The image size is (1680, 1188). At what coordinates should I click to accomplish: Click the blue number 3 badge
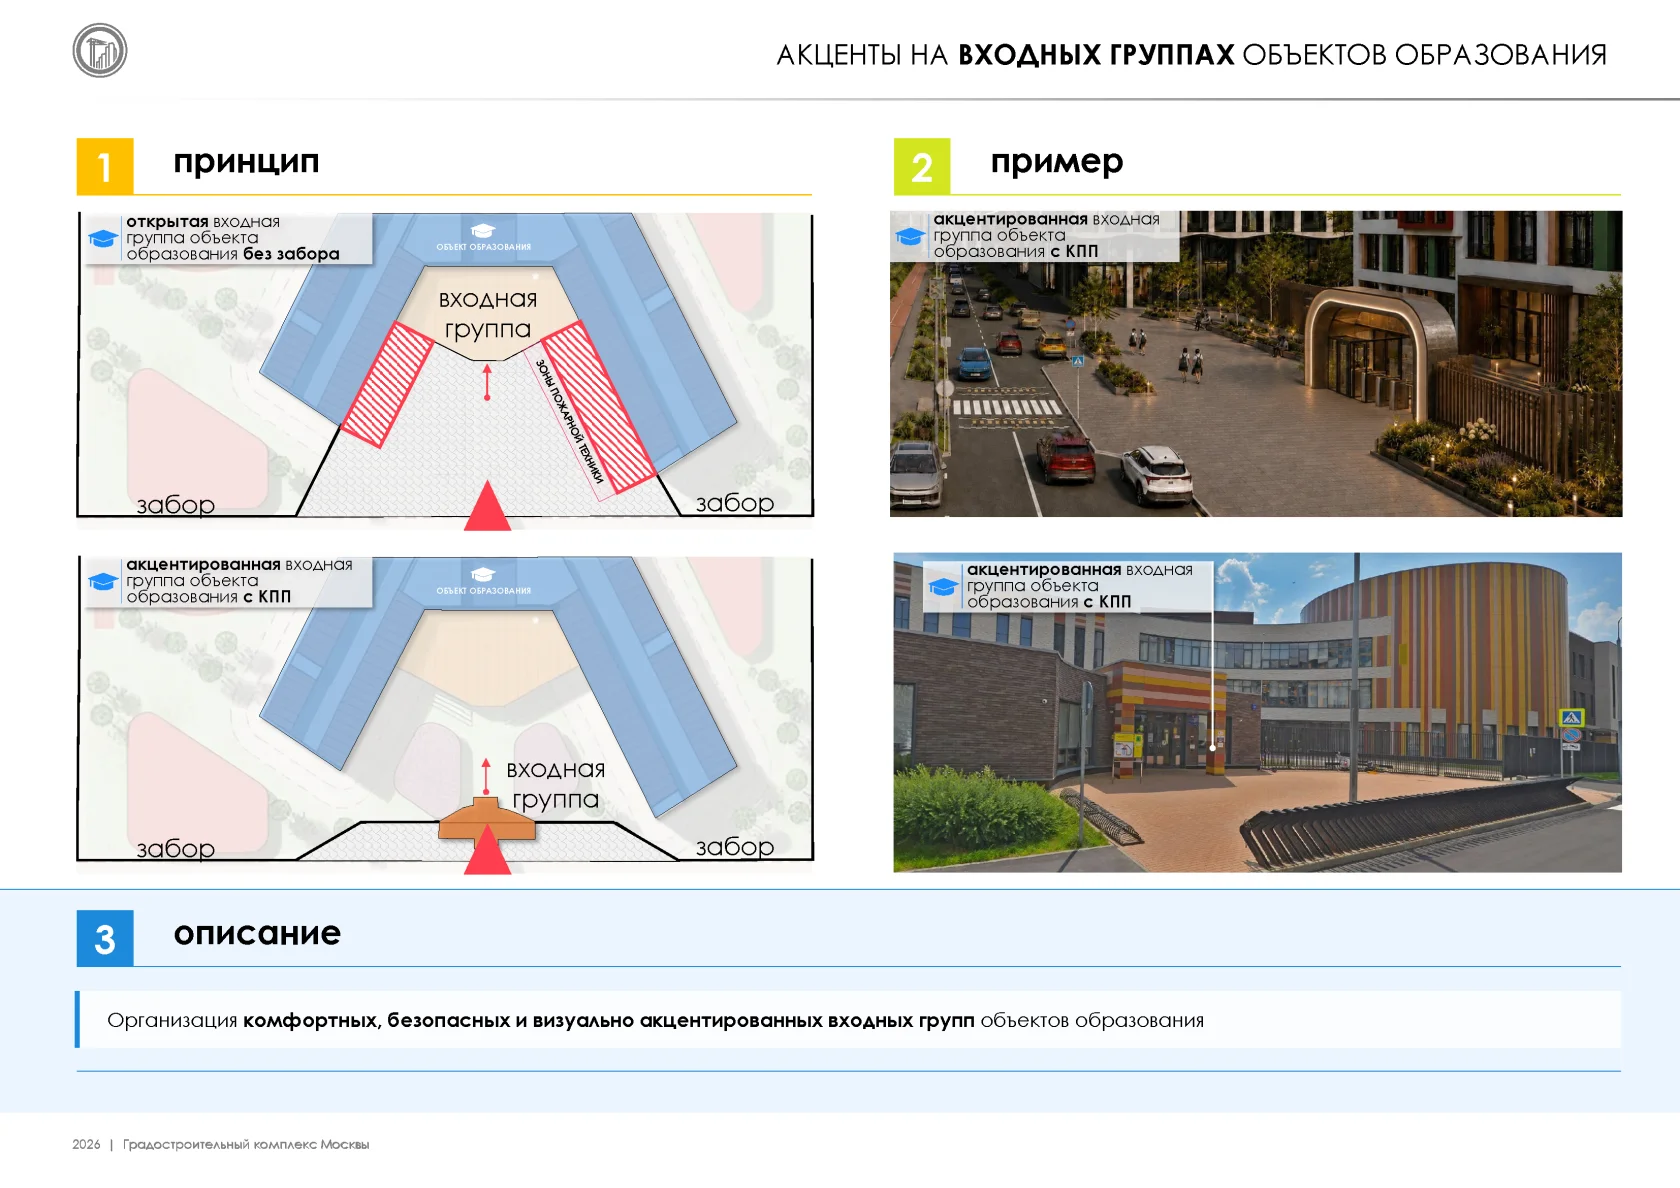pyautogui.click(x=105, y=938)
